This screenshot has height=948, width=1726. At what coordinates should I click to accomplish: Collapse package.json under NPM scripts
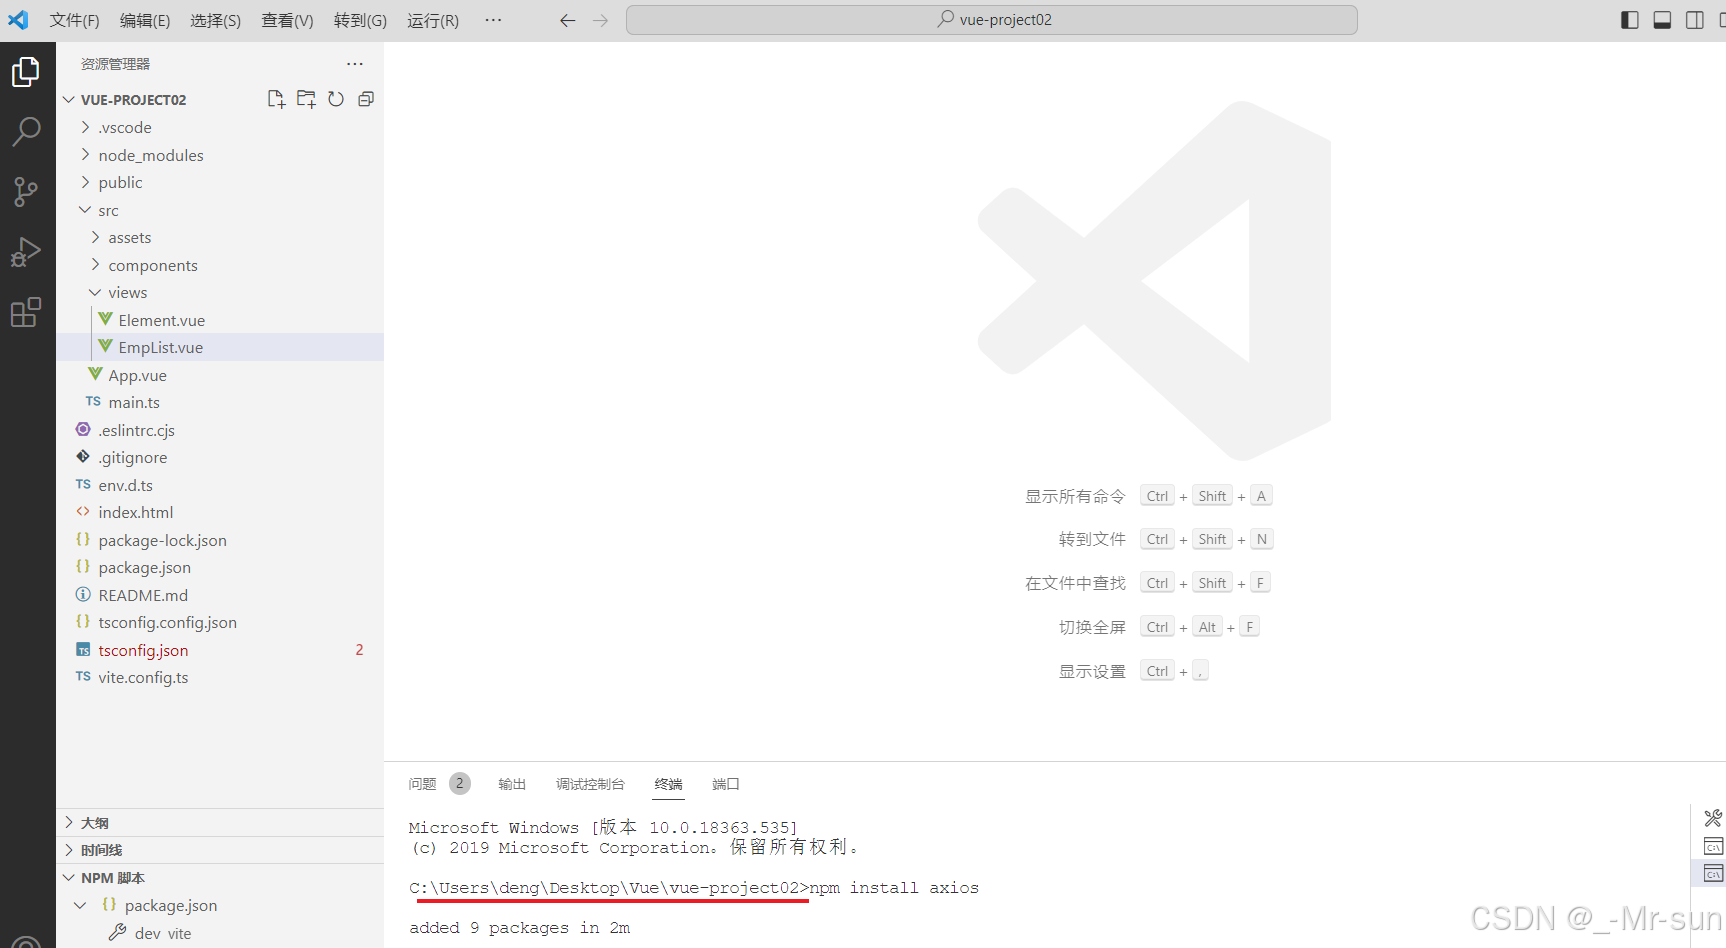[220, 905]
